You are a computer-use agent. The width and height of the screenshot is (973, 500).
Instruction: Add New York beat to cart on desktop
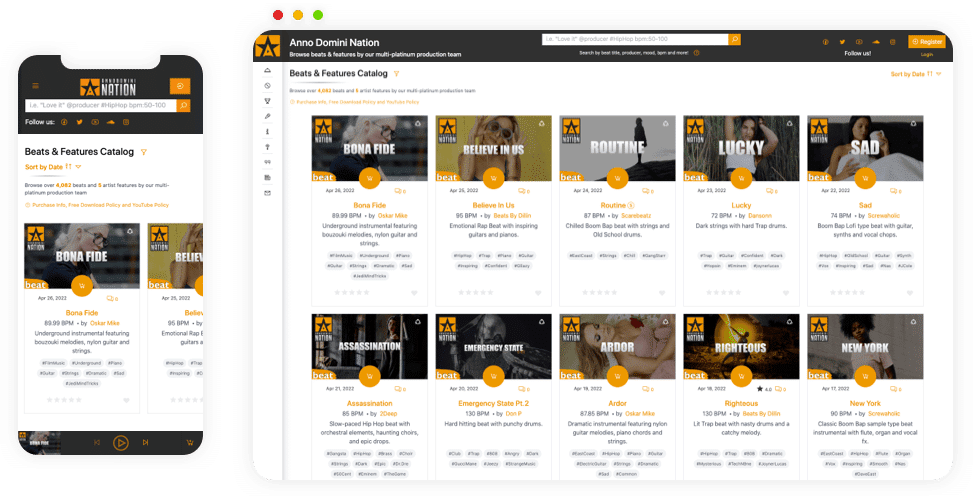tap(865, 376)
